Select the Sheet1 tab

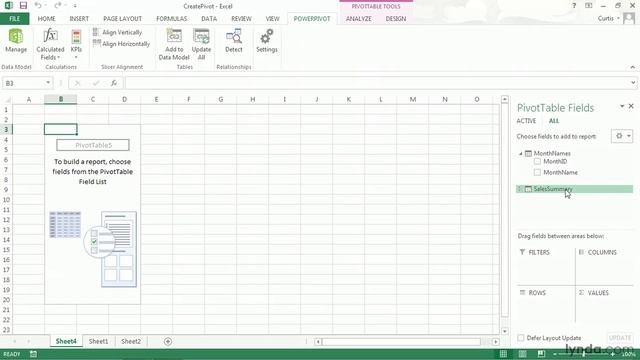(x=98, y=341)
